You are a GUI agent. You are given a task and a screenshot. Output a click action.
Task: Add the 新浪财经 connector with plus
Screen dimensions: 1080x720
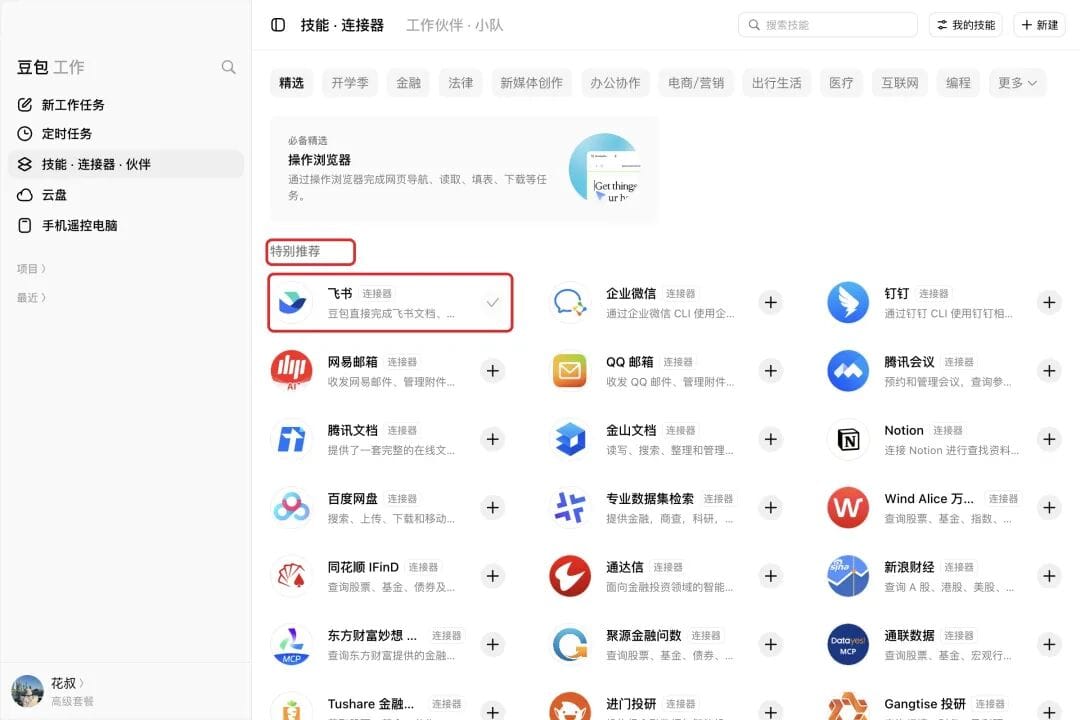pos(1049,575)
